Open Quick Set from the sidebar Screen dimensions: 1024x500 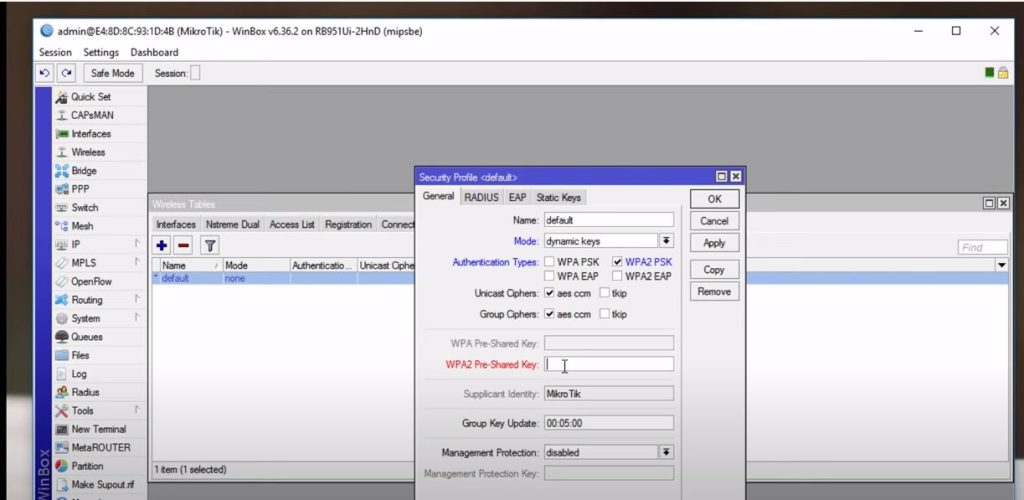tap(91, 97)
